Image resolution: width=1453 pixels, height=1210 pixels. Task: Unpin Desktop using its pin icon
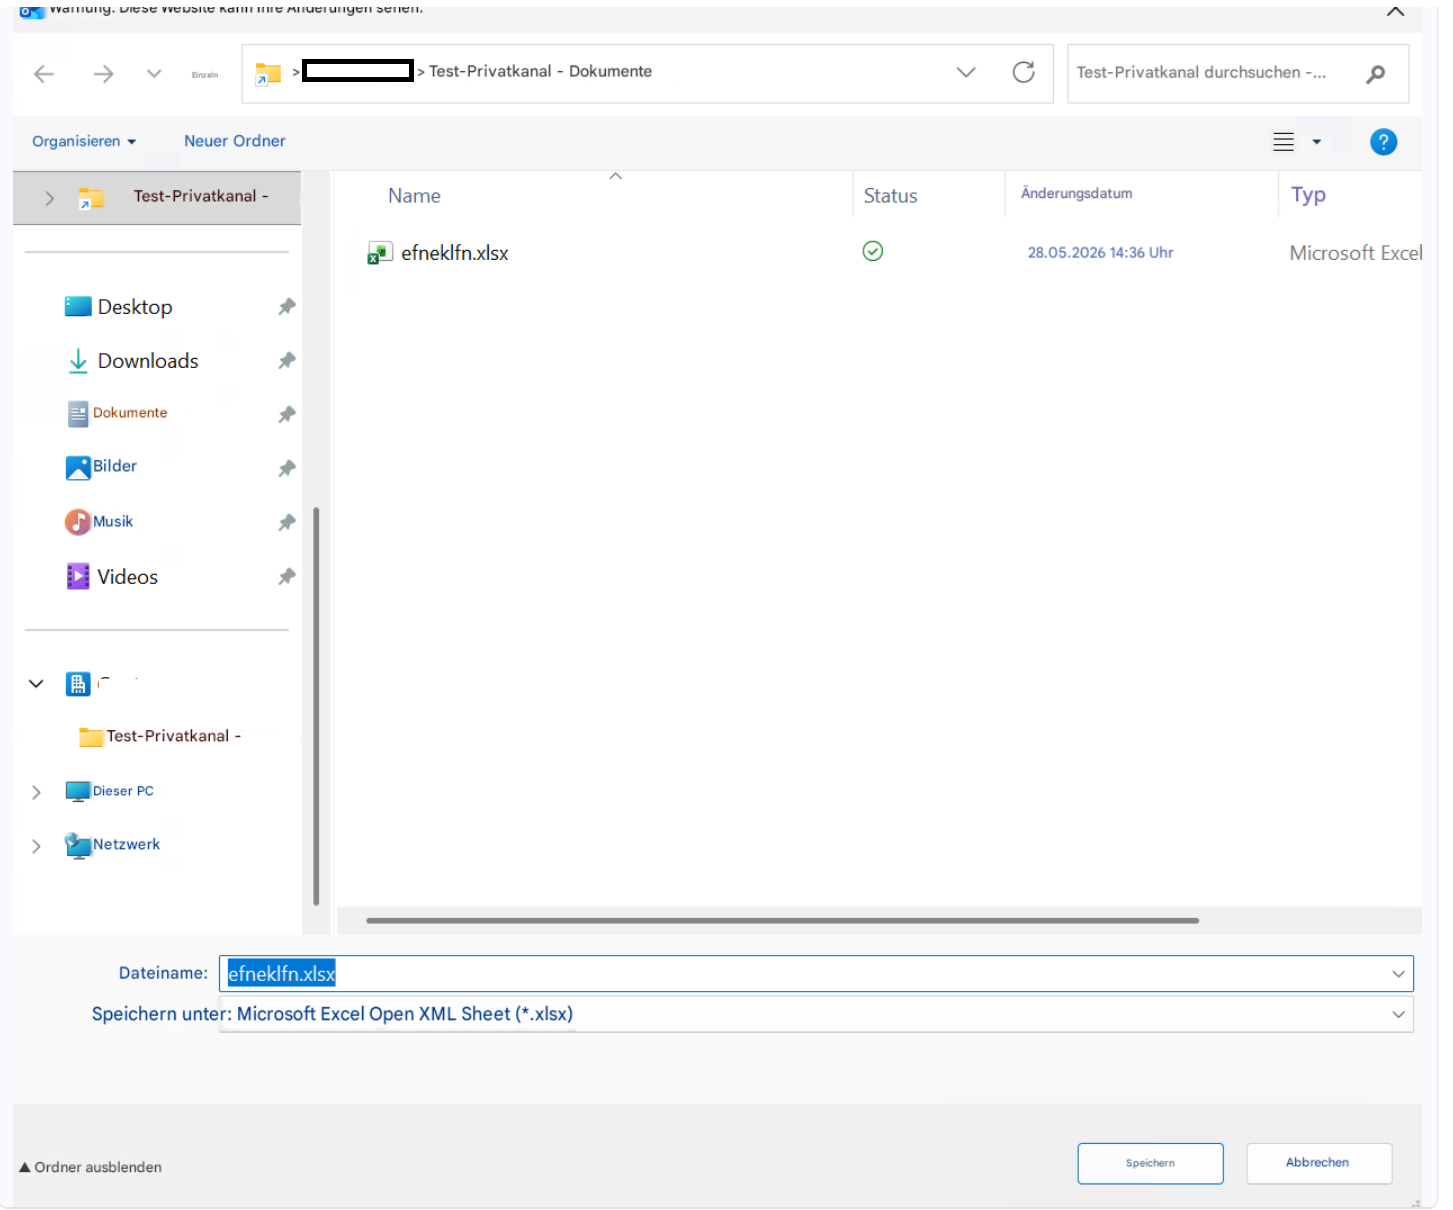point(287,306)
